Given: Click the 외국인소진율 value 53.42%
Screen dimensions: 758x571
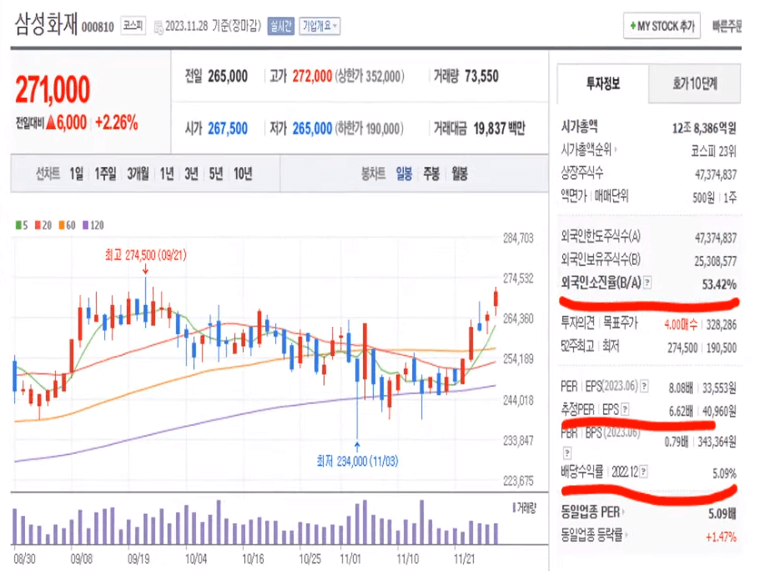Looking at the screenshot, I should (x=719, y=284).
